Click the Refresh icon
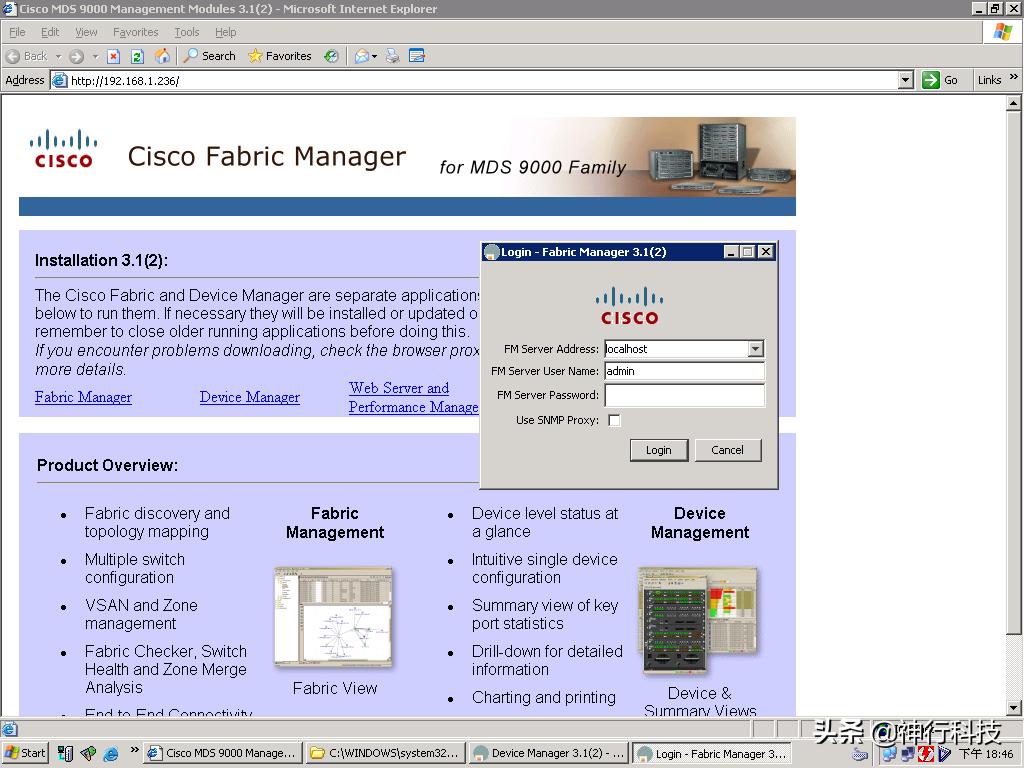 point(137,56)
